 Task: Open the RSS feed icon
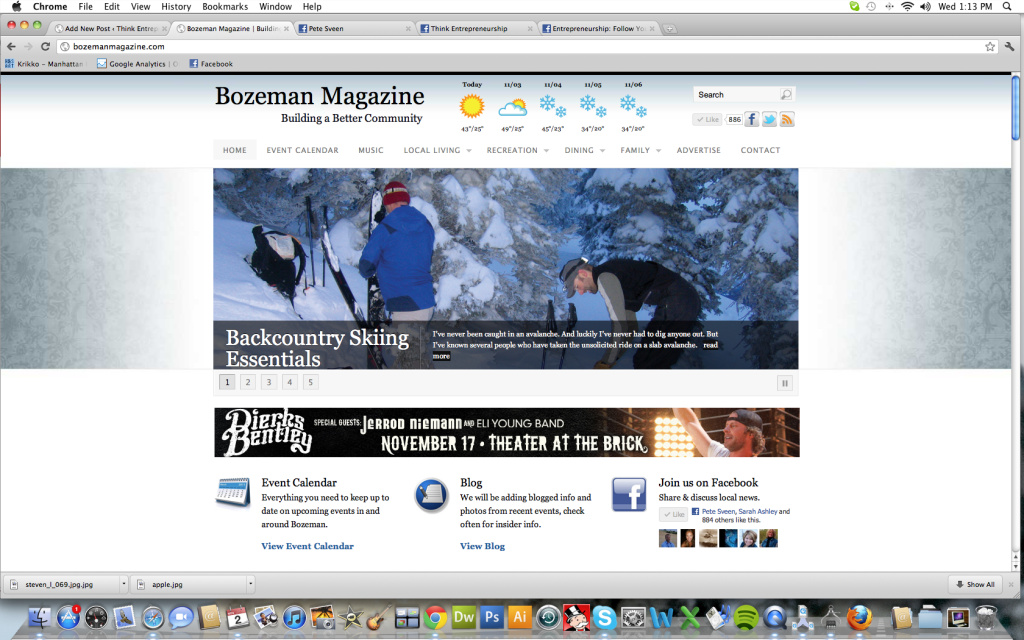click(787, 120)
